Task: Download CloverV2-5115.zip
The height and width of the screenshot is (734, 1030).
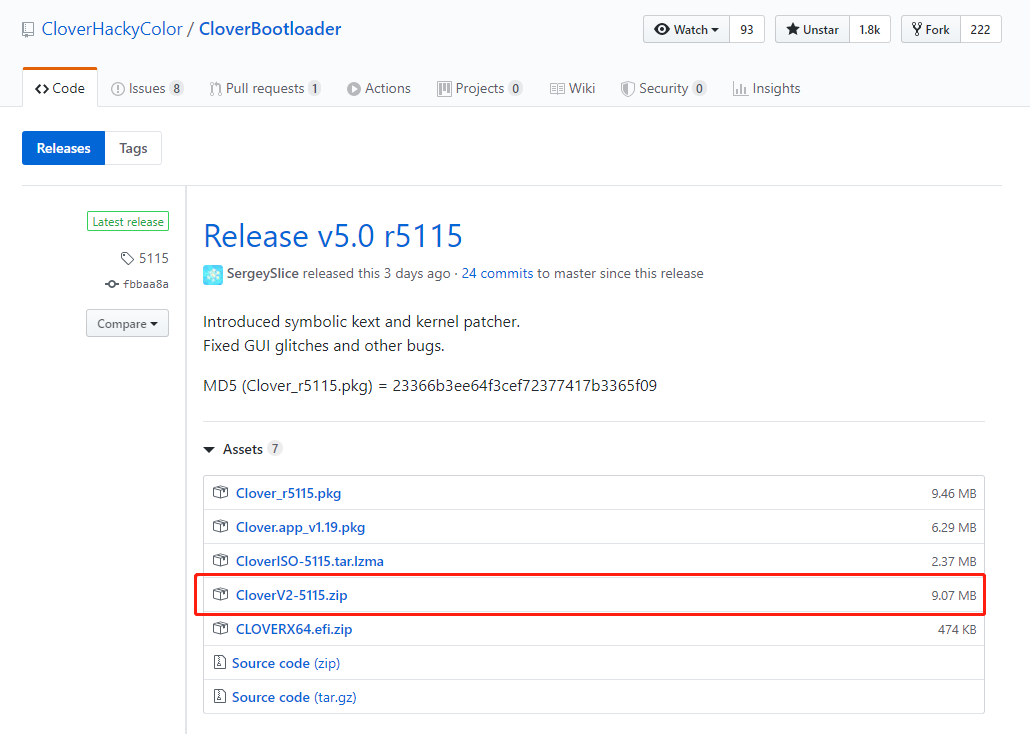Action: click(x=291, y=595)
